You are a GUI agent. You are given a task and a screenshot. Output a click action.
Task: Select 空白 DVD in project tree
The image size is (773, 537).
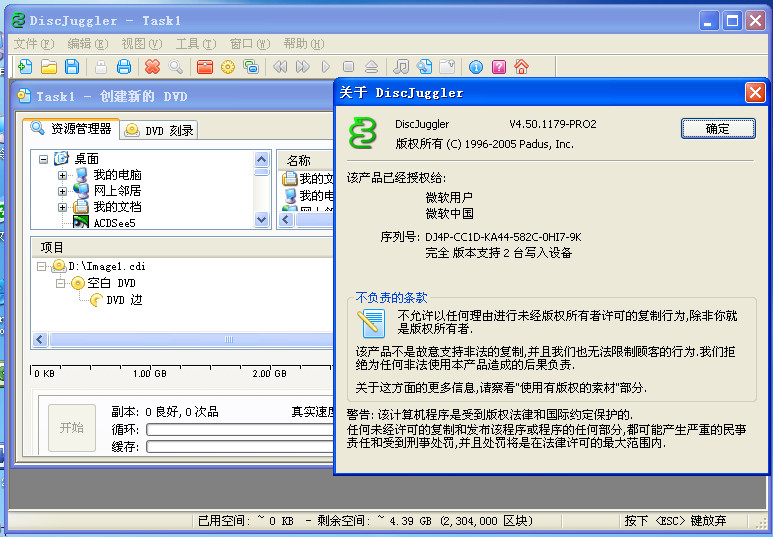(111, 283)
